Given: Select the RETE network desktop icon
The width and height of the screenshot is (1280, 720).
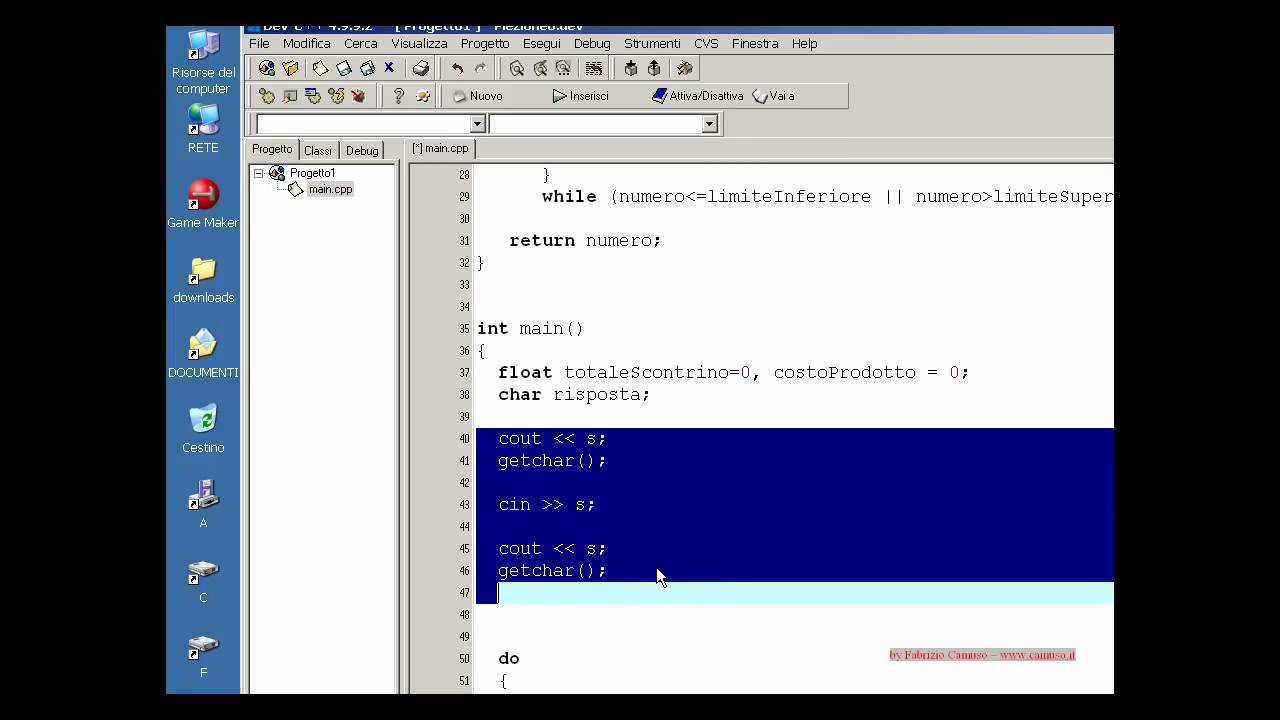Looking at the screenshot, I should coord(203,128).
